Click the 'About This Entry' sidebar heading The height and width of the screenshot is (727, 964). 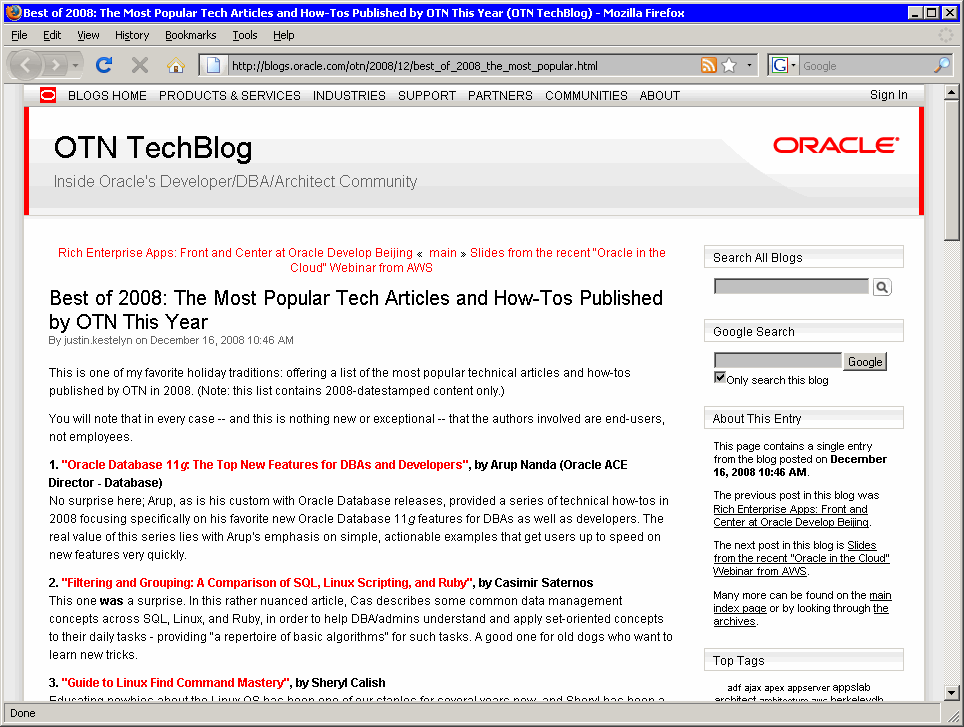point(757,419)
